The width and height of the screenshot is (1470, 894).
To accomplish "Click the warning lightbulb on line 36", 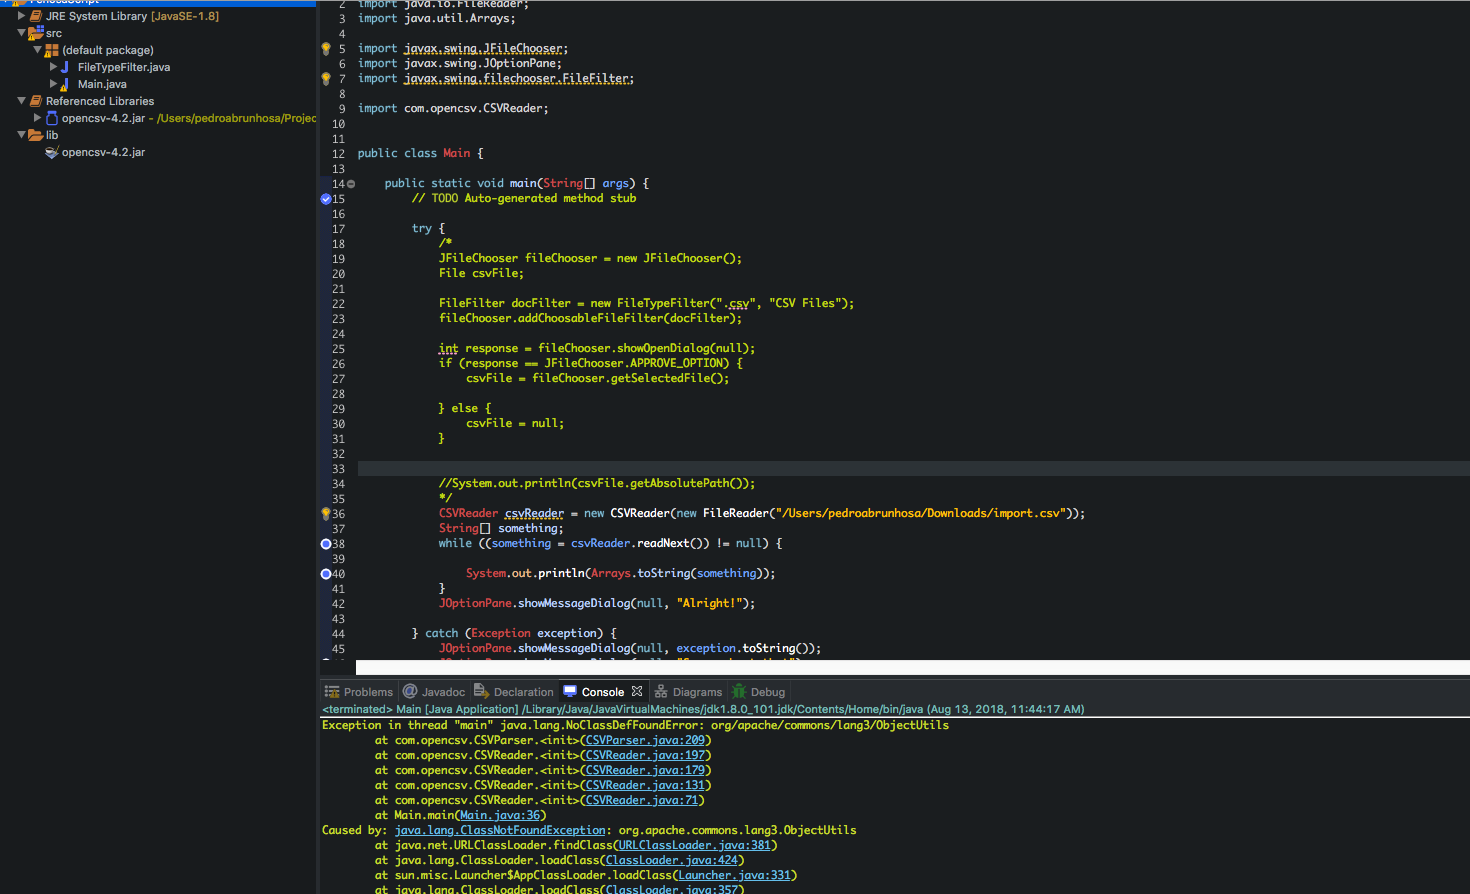I will [x=326, y=513].
